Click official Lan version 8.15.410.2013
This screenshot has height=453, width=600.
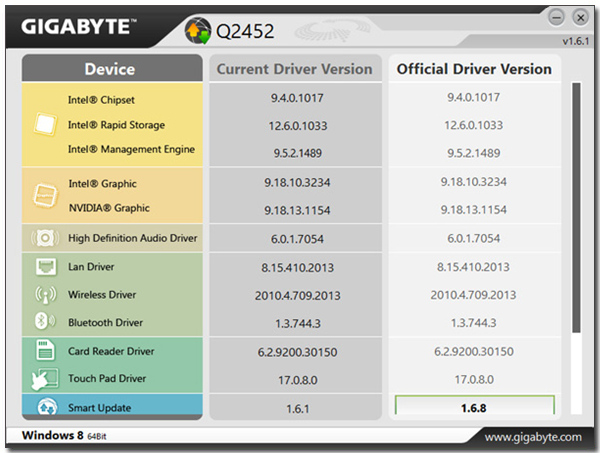point(473,267)
